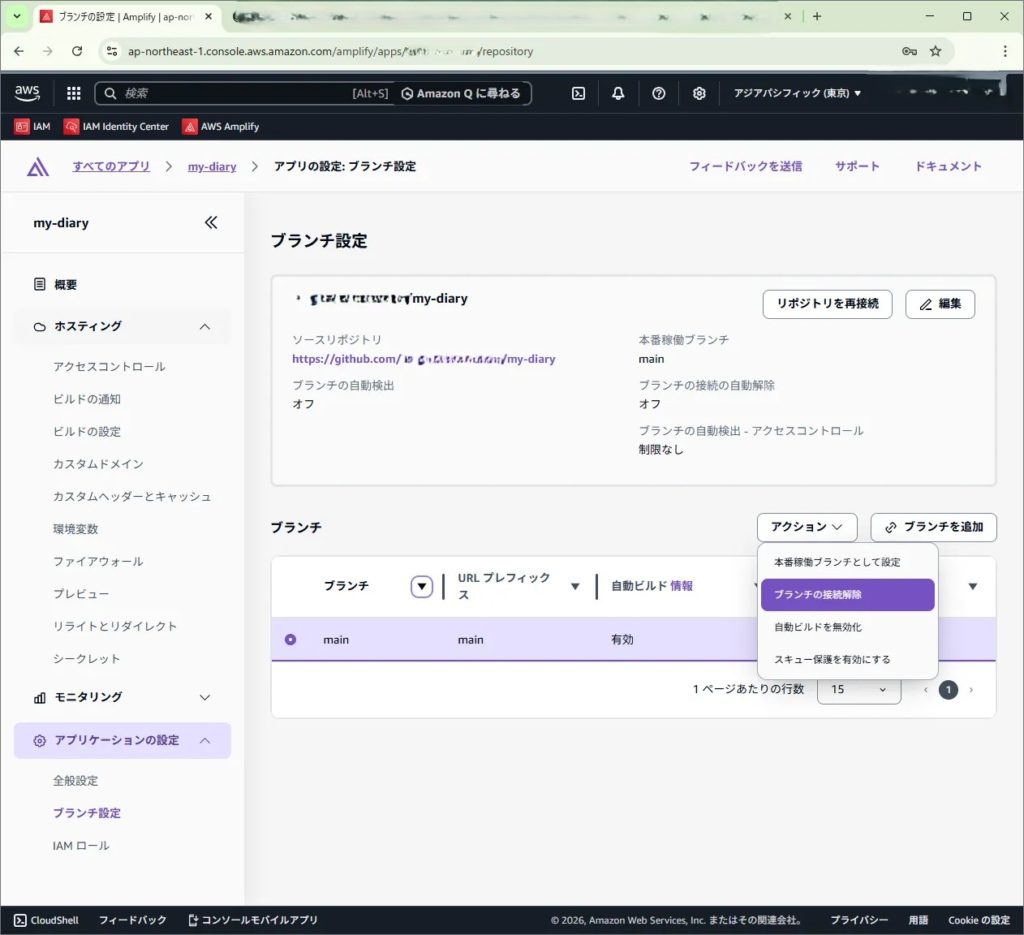Click the ブランチを追加 button
The image size is (1024, 935).
click(933, 526)
